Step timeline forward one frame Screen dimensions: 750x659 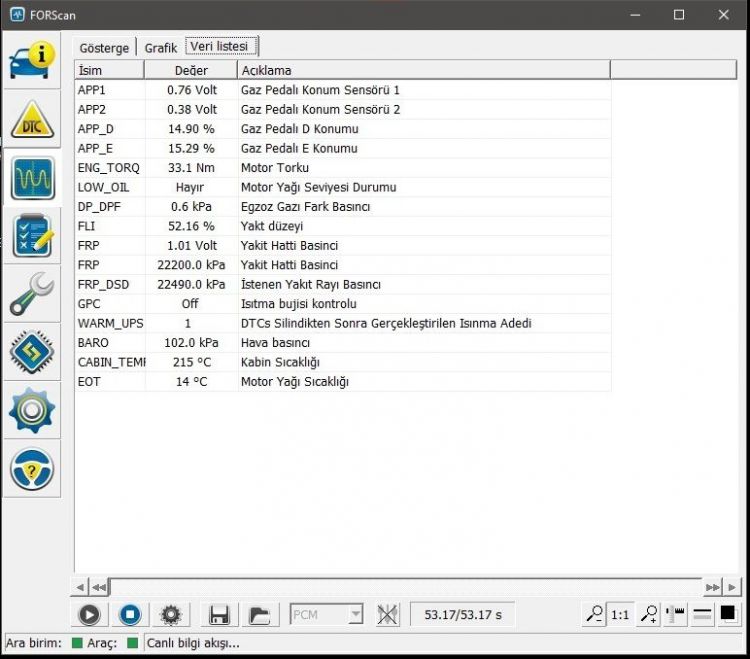coord(732,587)
